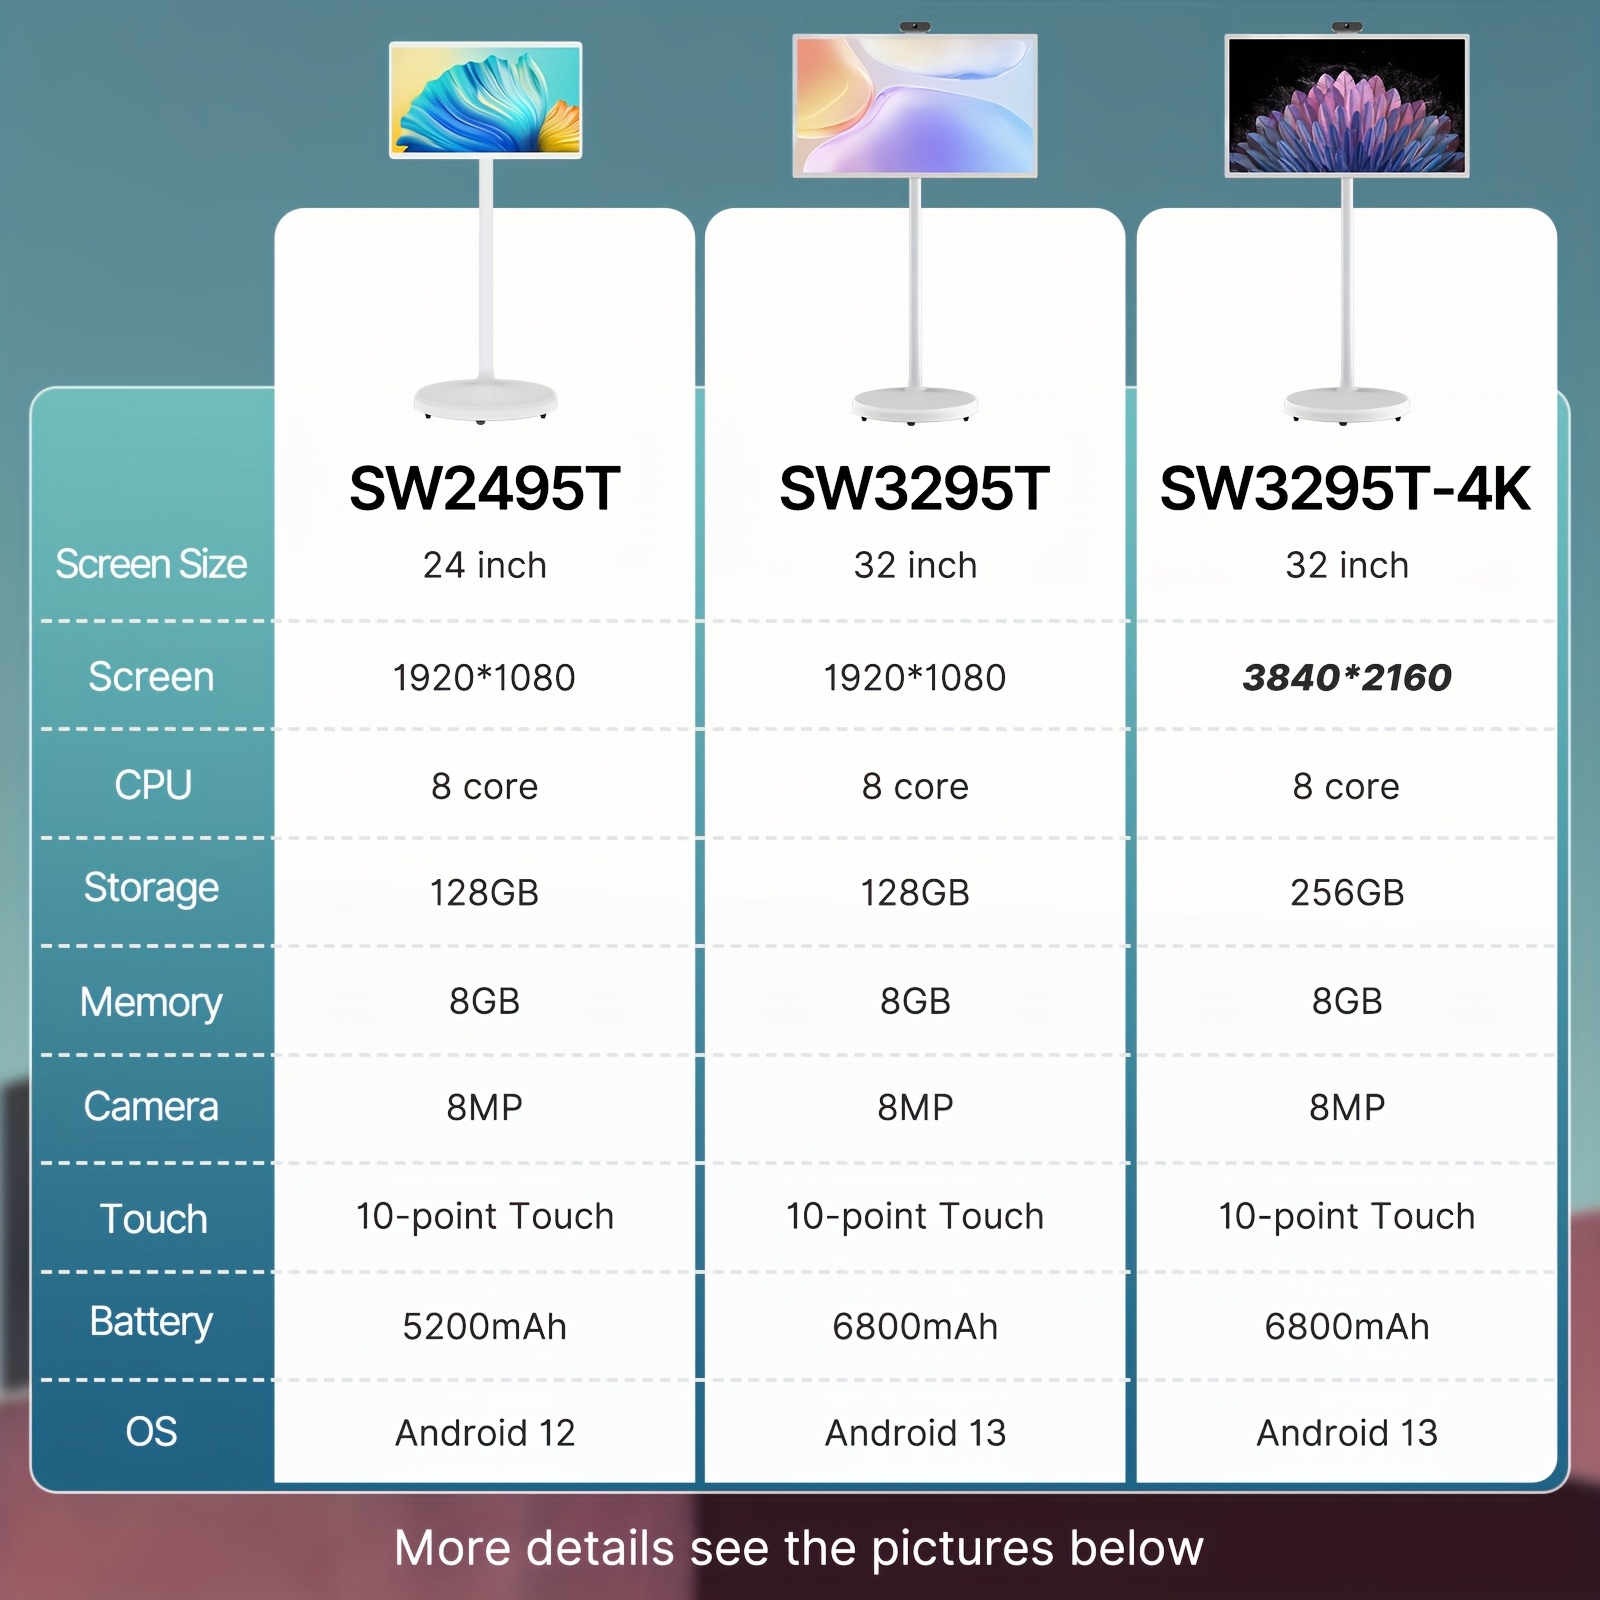1600x1600 pixels.
Task: Click the Memory row label
Action: pos(151,1002)
